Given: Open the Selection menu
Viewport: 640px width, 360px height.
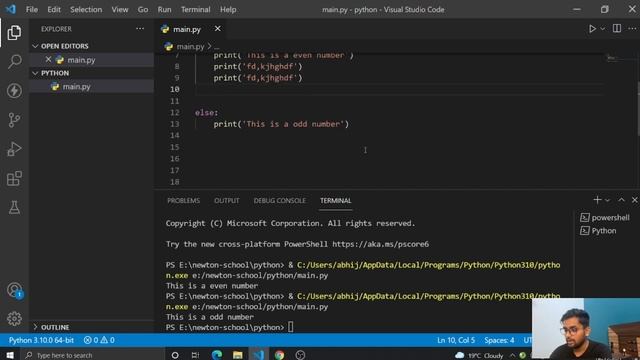Looking at the screenshot, I should click(86, 9).
